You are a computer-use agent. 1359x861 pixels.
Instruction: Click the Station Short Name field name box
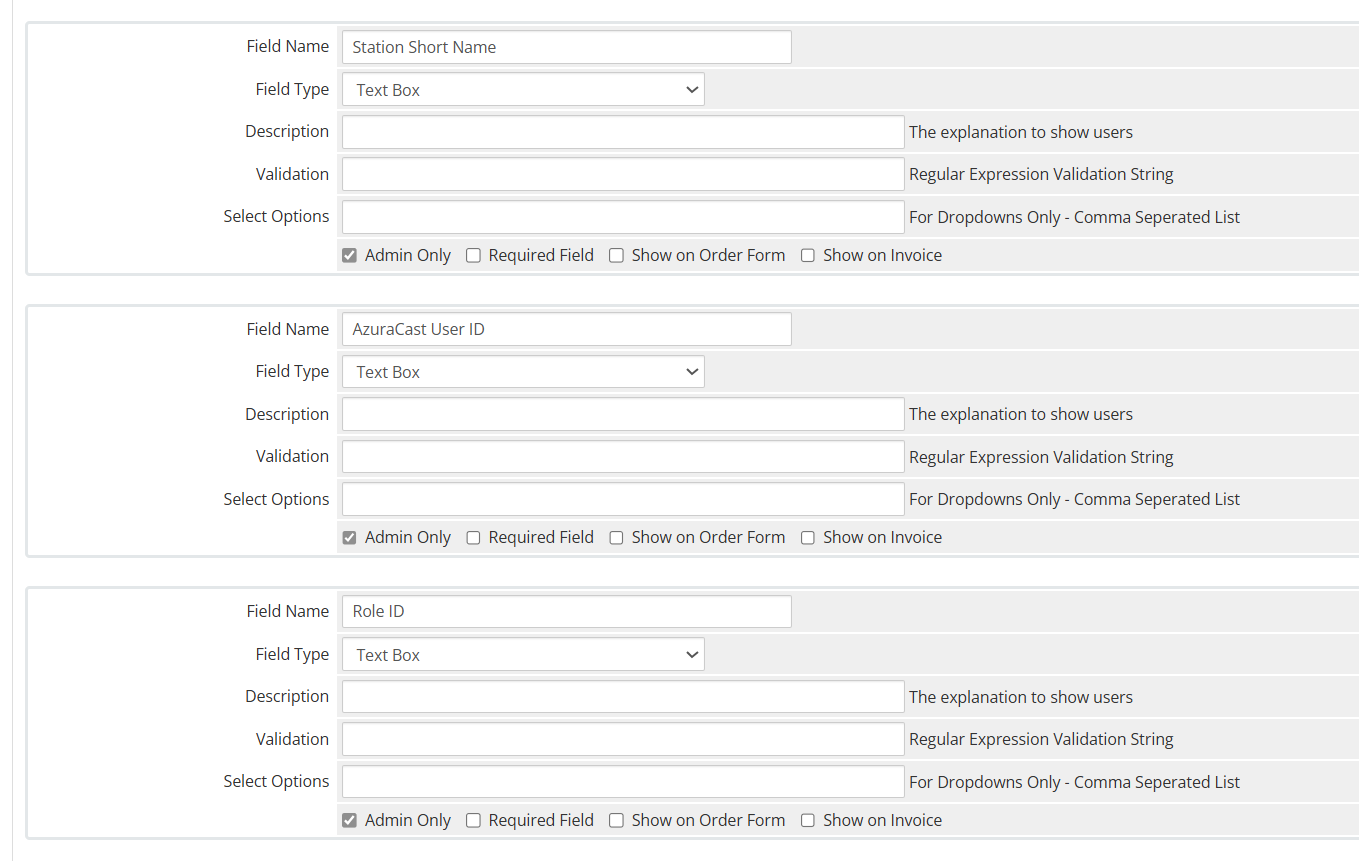566,47
